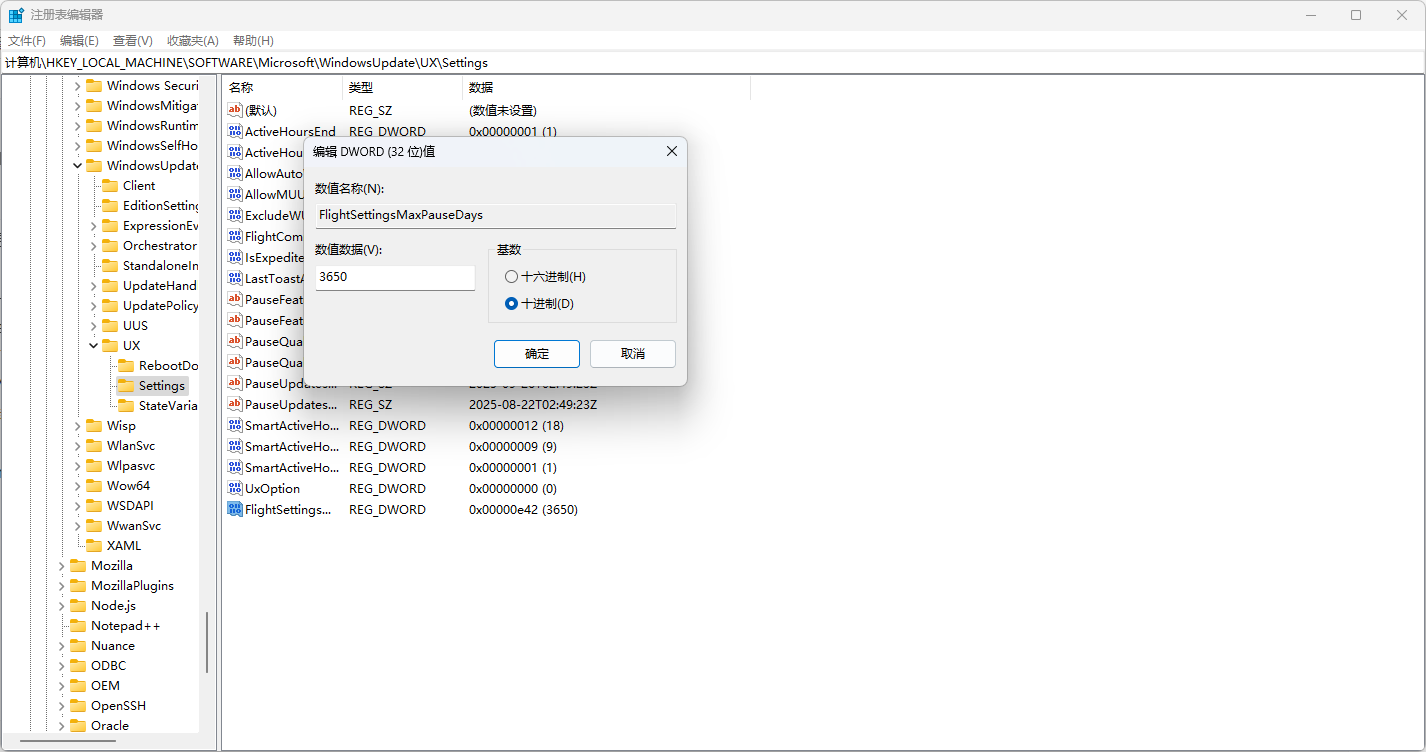Image resolution: width=1426 pixels, height=752 pixels.
Task: Collapse the WindowsUpdate tree node
Action: click(78, 165)
